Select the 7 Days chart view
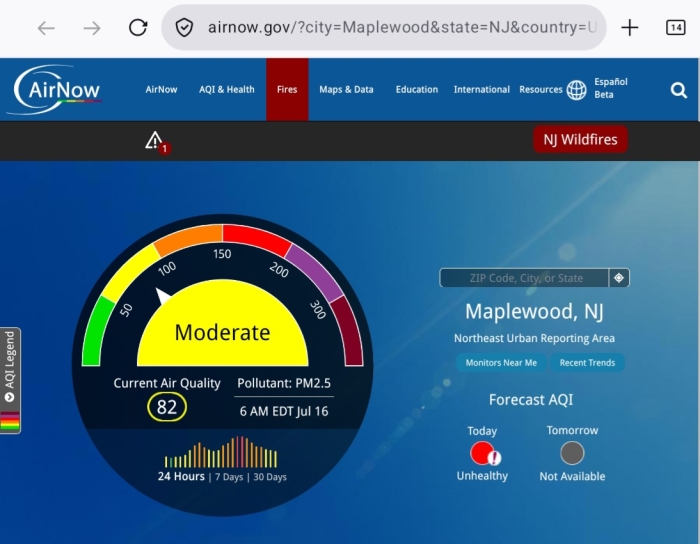 pyautogui.click(x=229, y=477)
